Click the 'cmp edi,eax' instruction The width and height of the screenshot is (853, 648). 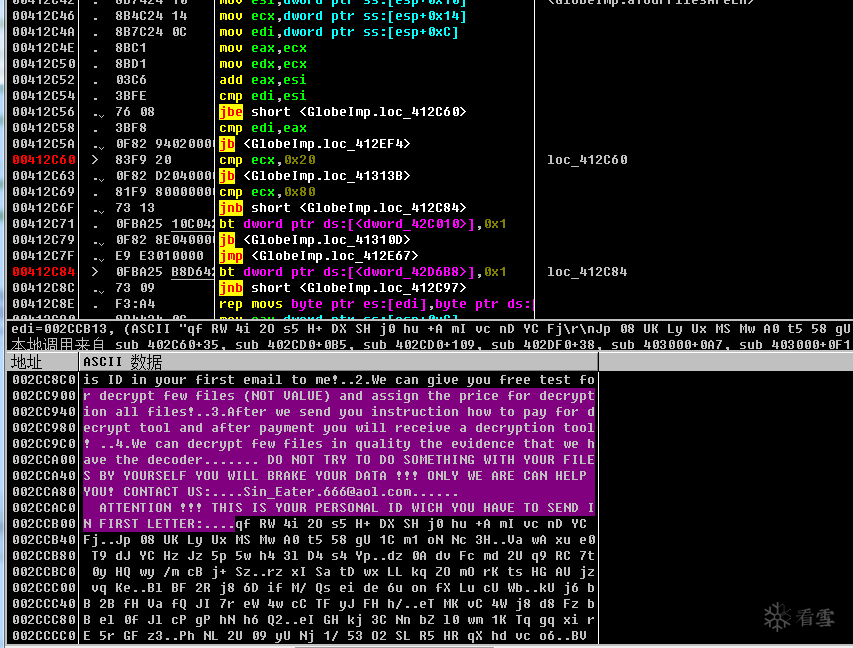263,128
